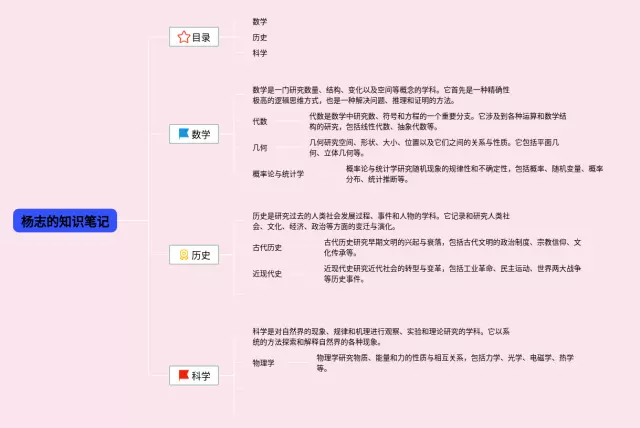This screenshot has width=640, height=428.
Task: Click the red flag icon on 科学 node
Action: [183, 376]
